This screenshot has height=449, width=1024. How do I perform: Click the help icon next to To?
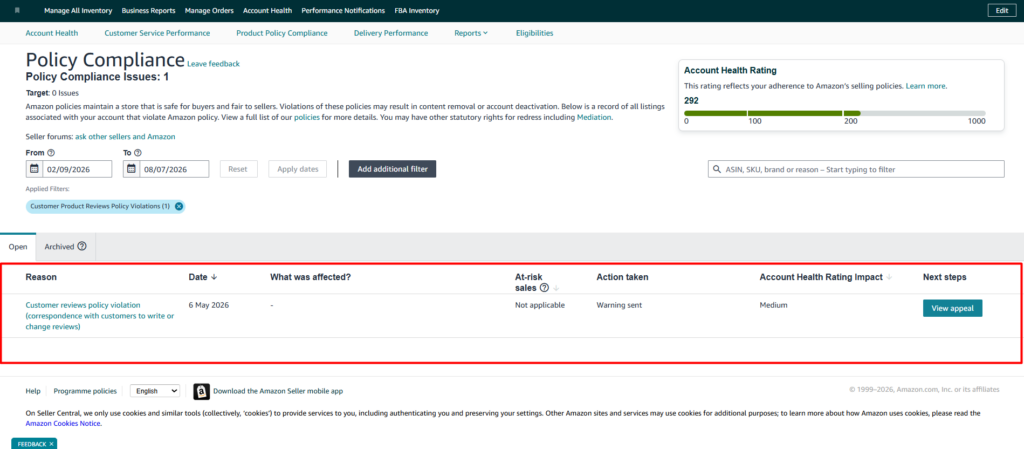138,153
